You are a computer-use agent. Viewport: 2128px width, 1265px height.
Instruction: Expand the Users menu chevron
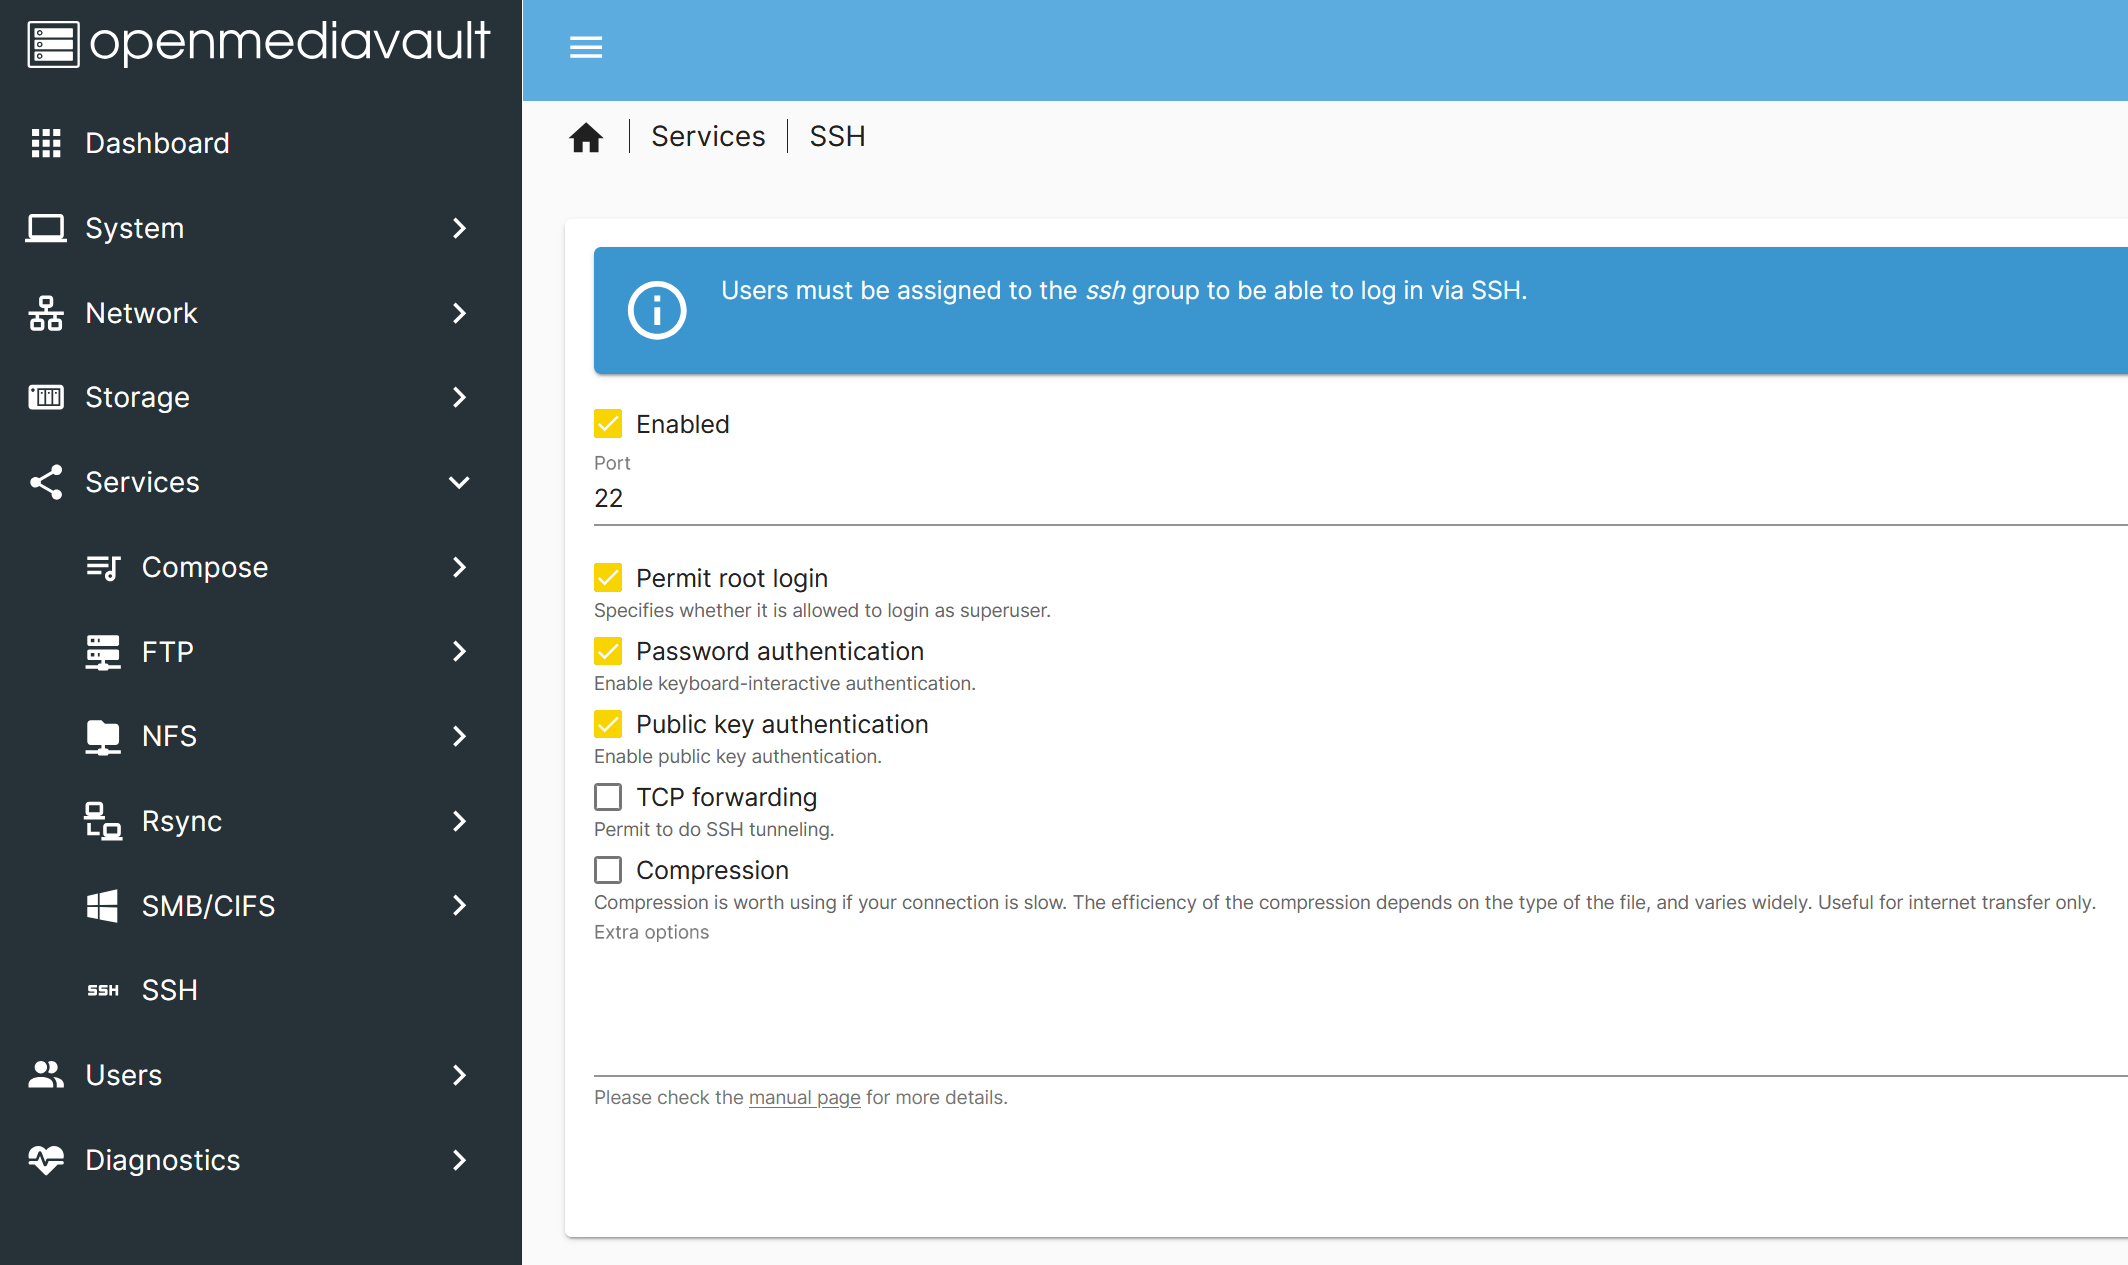click(x=459, y=1075)
